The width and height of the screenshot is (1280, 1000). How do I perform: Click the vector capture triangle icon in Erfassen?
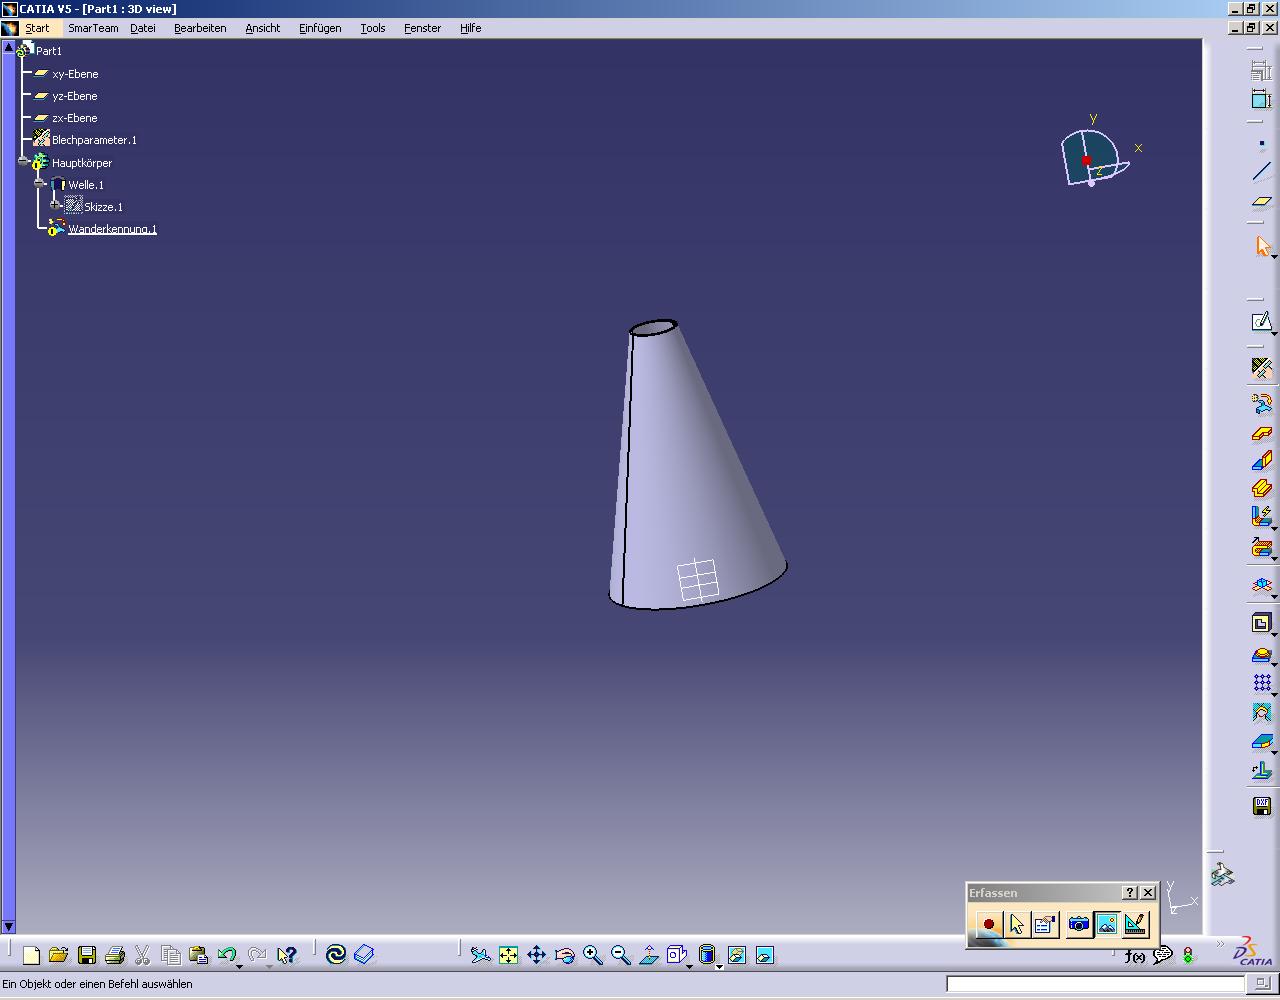coord(1134,924)
